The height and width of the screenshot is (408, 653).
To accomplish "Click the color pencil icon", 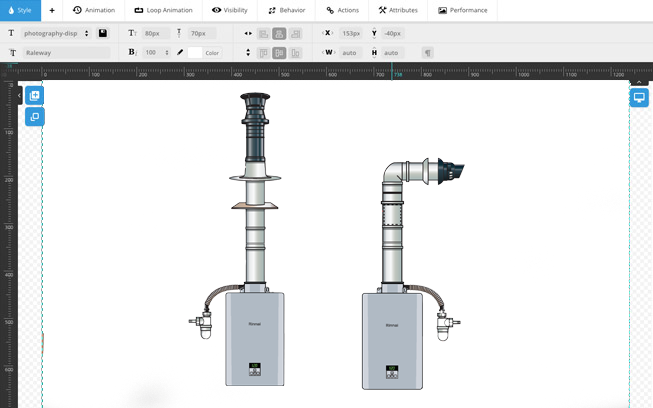I will pyautogui.click(x=180, y=52).
